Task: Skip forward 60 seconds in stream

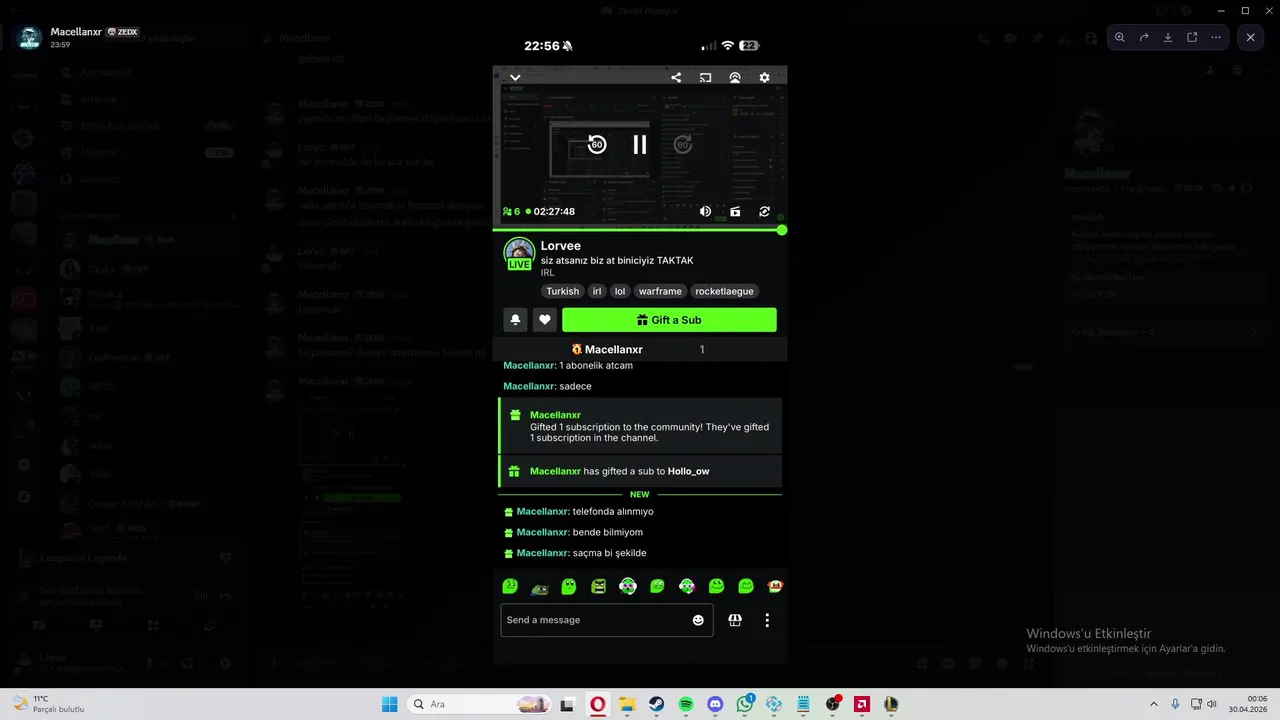Action: click(x=683, y=144)
